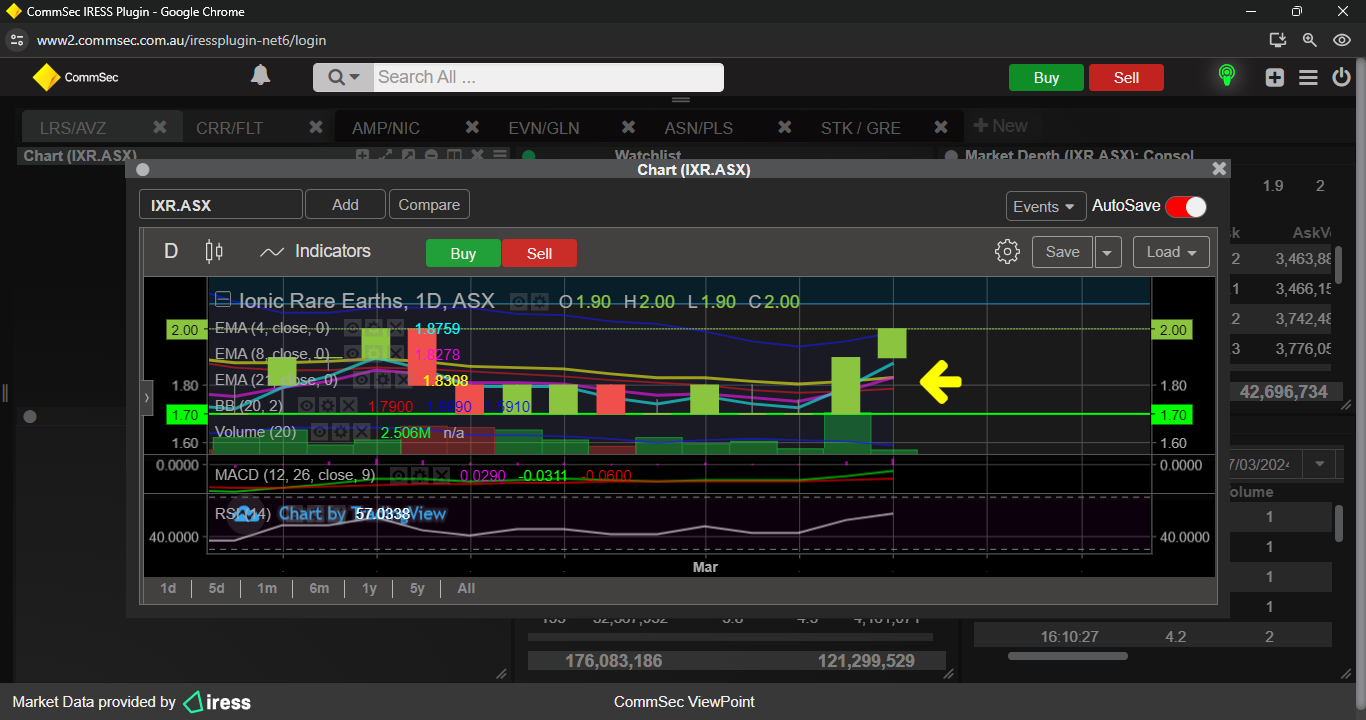Switch to the EVN/GLN tab
This screenshot has height=720, width=1366.
coord(544,128)
